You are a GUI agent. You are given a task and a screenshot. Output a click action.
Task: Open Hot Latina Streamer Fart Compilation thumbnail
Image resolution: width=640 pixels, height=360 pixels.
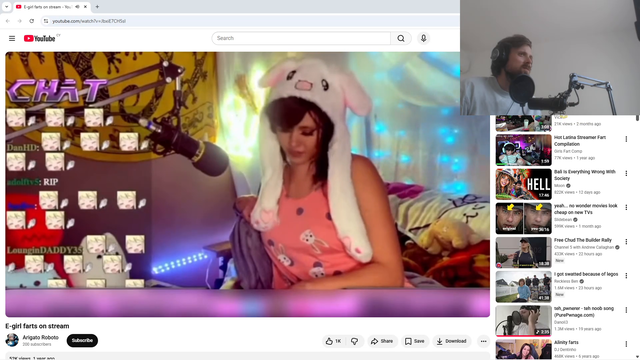pyautogui.click(x=524, y=150)
